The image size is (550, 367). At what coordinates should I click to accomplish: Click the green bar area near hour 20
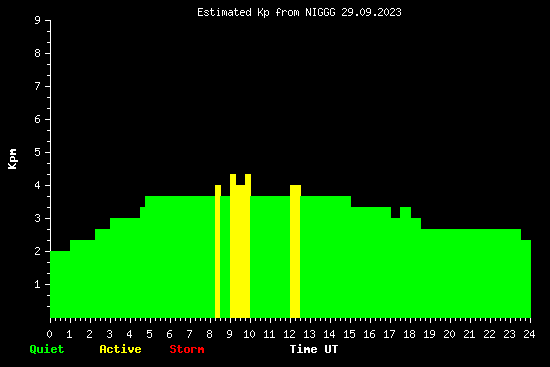pyautogui.click(x=450, y=273)
